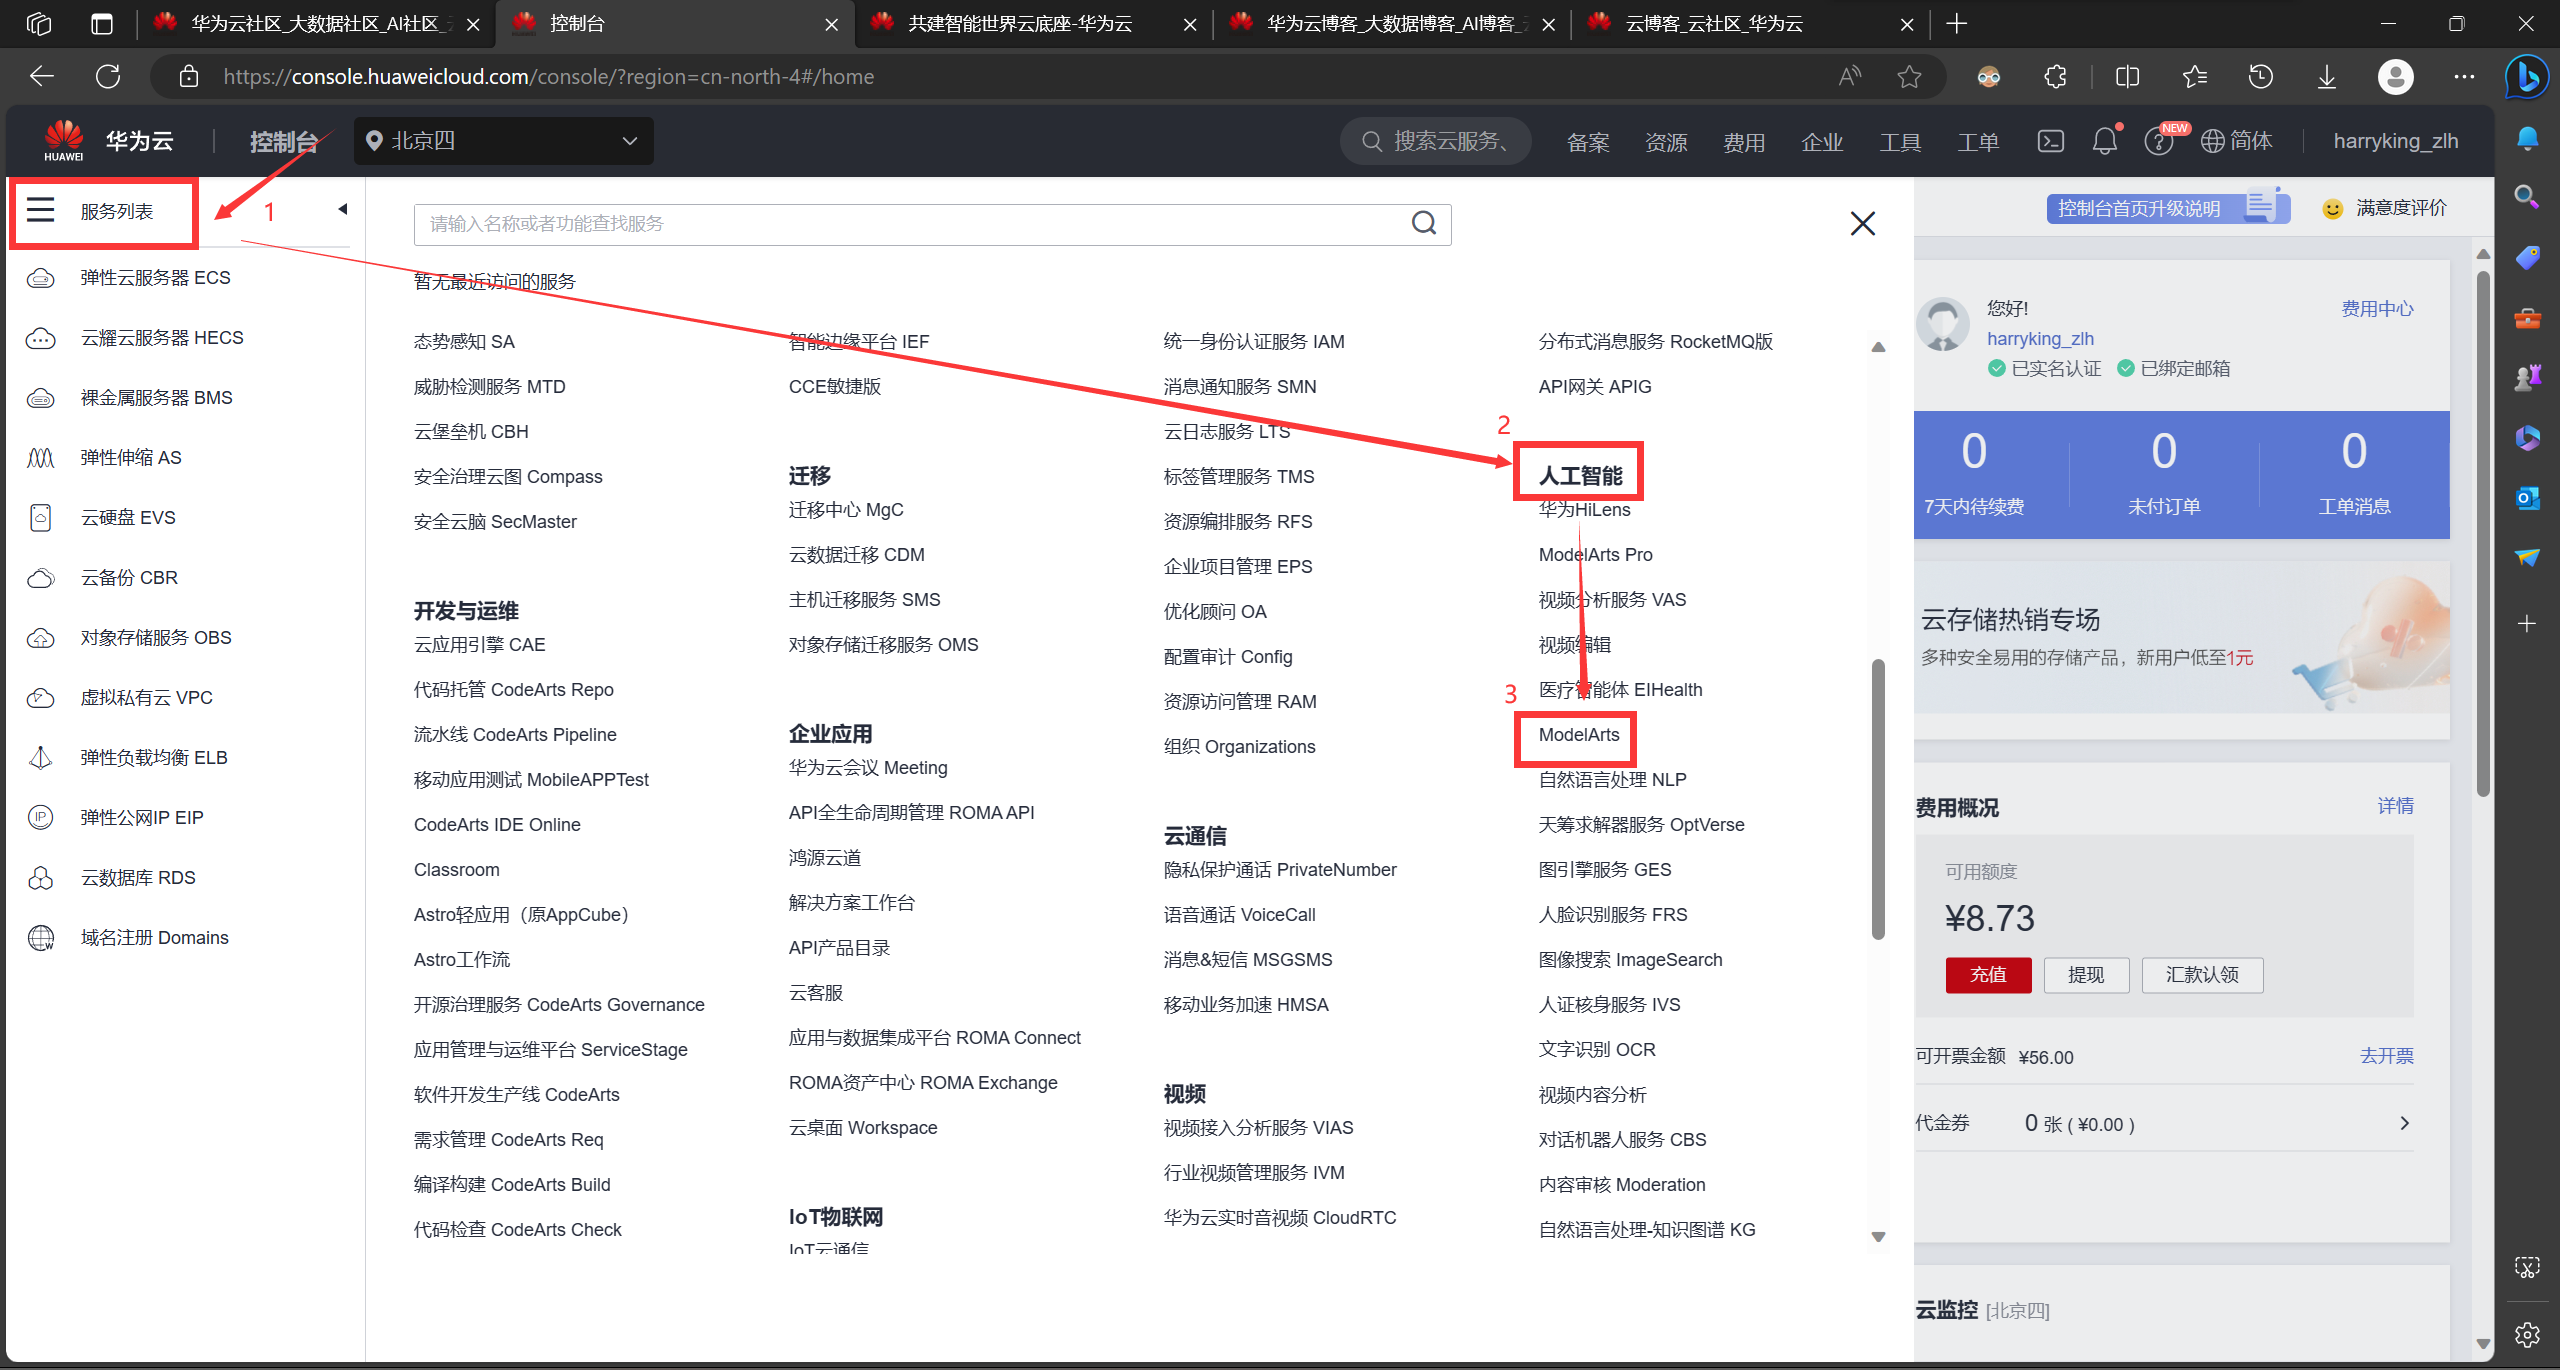Open the CloudShell terminal icon
The image size is (2560, 1370).
click(x=2050, y=141)
